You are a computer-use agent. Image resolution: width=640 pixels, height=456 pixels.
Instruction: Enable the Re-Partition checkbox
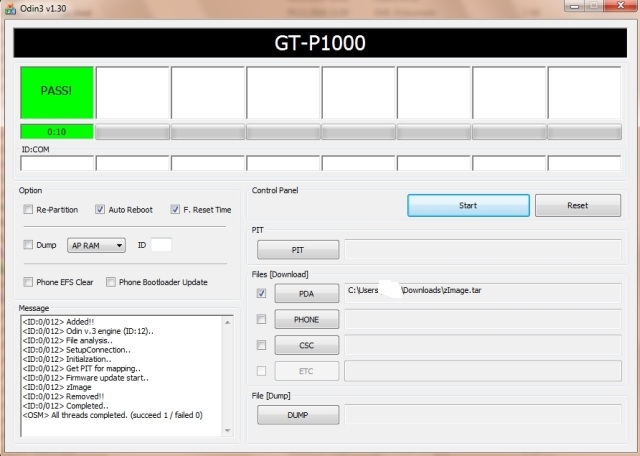pos(28,209)
